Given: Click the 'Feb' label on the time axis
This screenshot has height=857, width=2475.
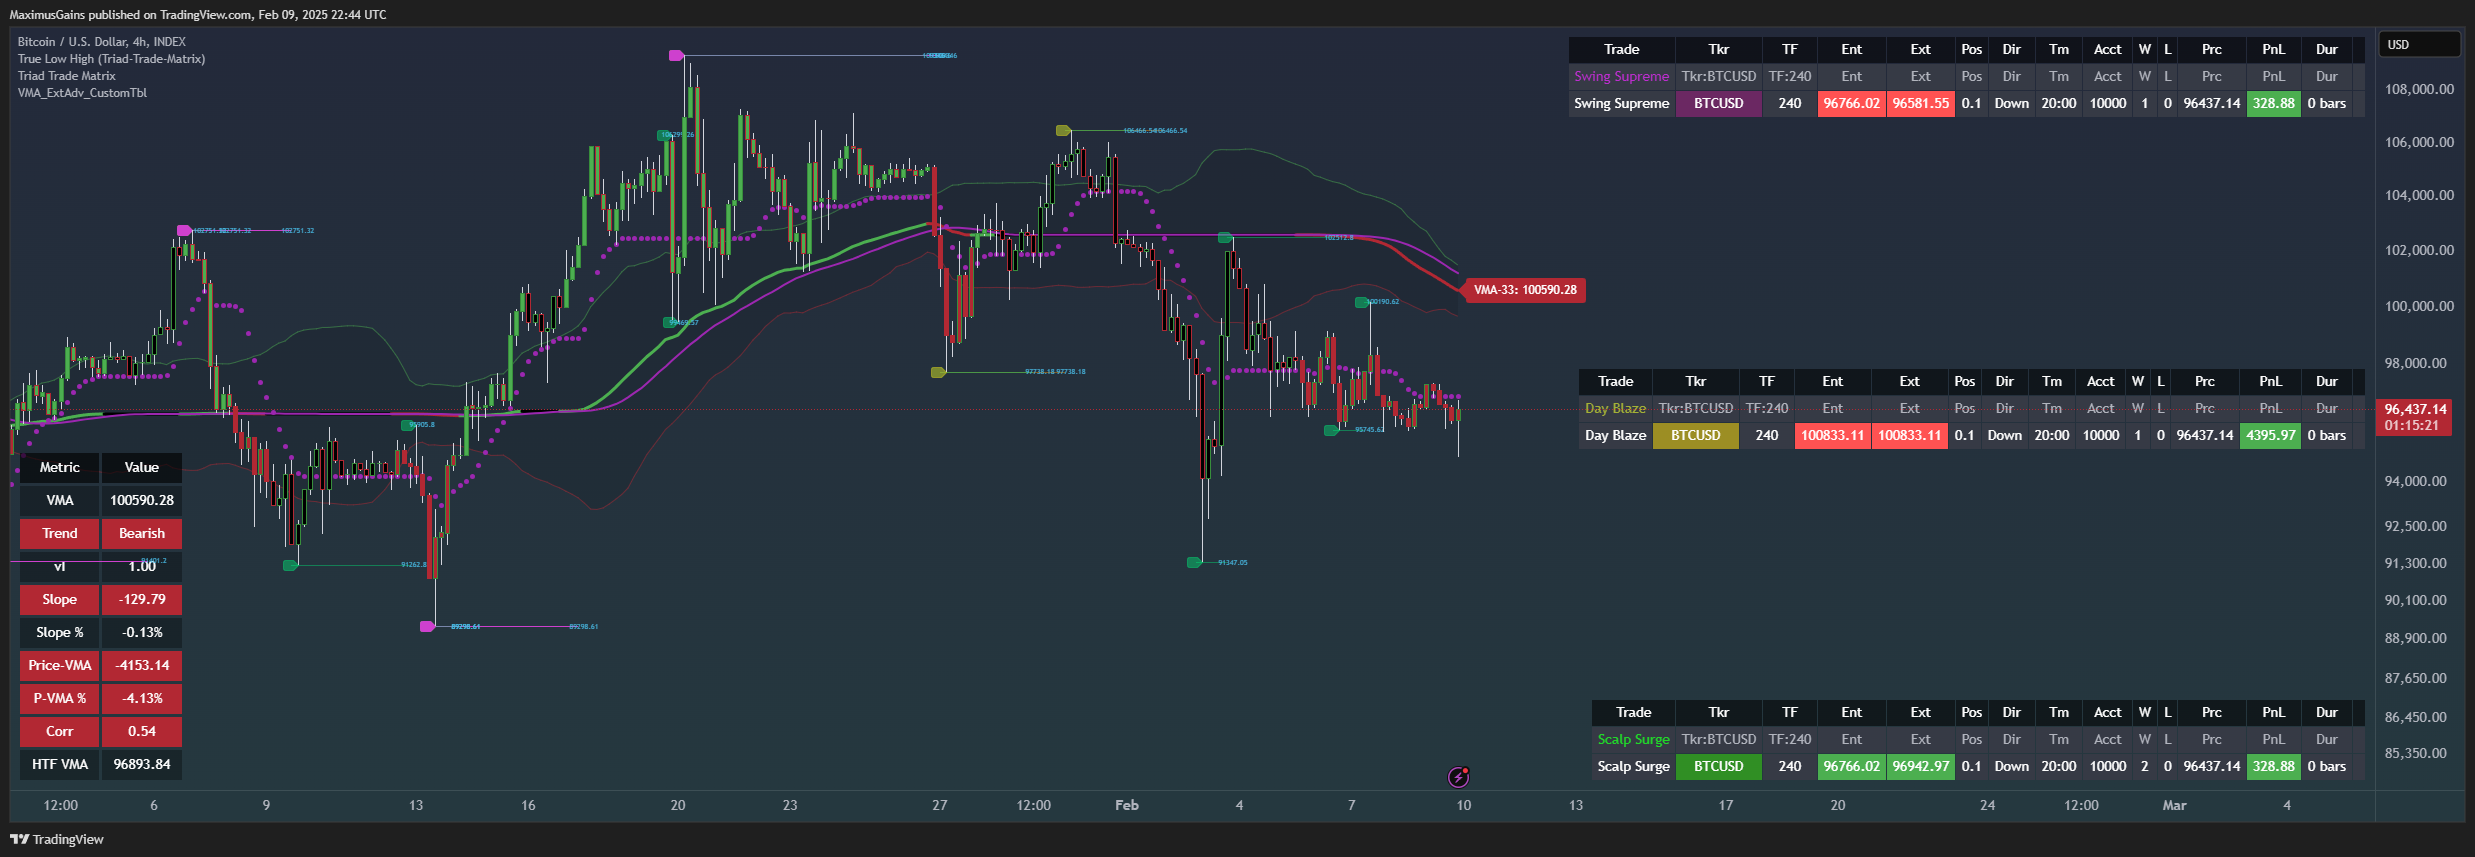Looking at the screenshot, I should pyautogui.click(x=1127, y=806).
